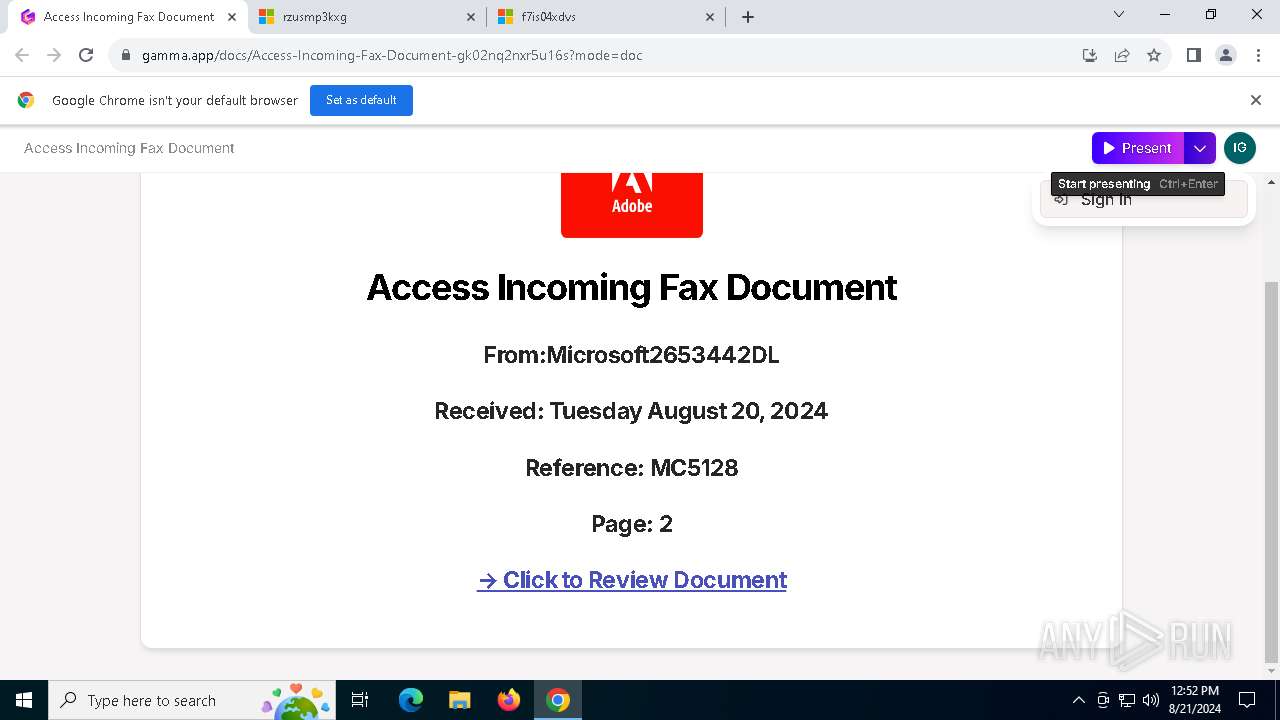This screenshot has width=1280, height=720.
Task: Close the f7is04xdvs tab
Action: 710,17
